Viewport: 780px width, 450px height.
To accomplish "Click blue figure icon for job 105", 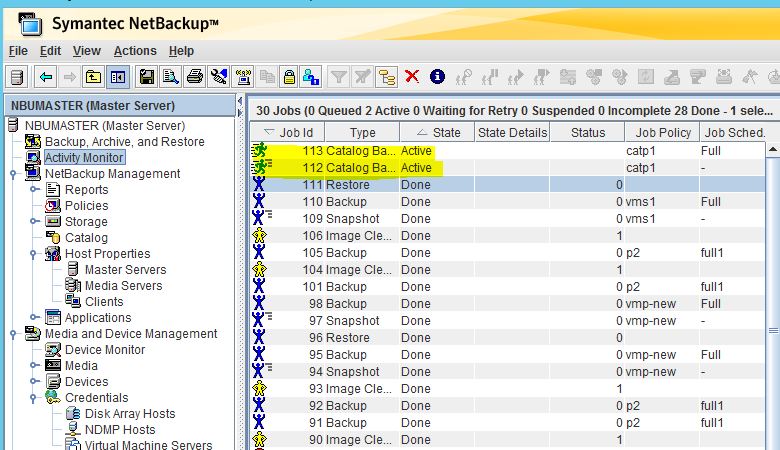I will pos(259,252).
